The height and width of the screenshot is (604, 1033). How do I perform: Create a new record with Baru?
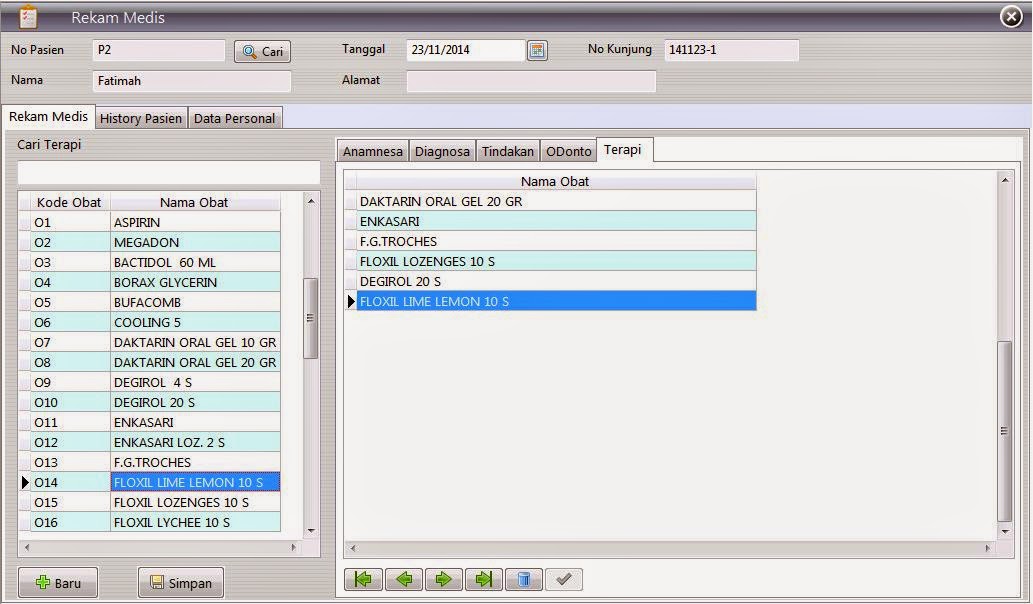pos(57,582)
